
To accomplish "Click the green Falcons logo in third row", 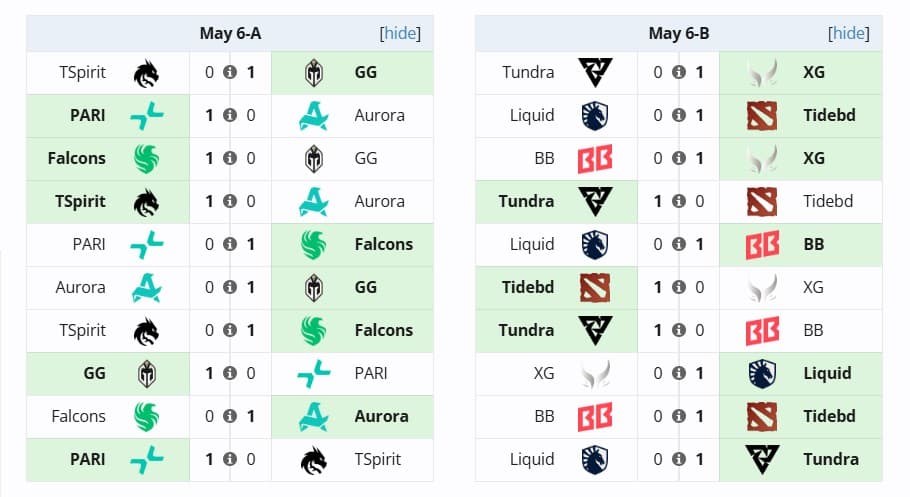I will coord(147,158).
